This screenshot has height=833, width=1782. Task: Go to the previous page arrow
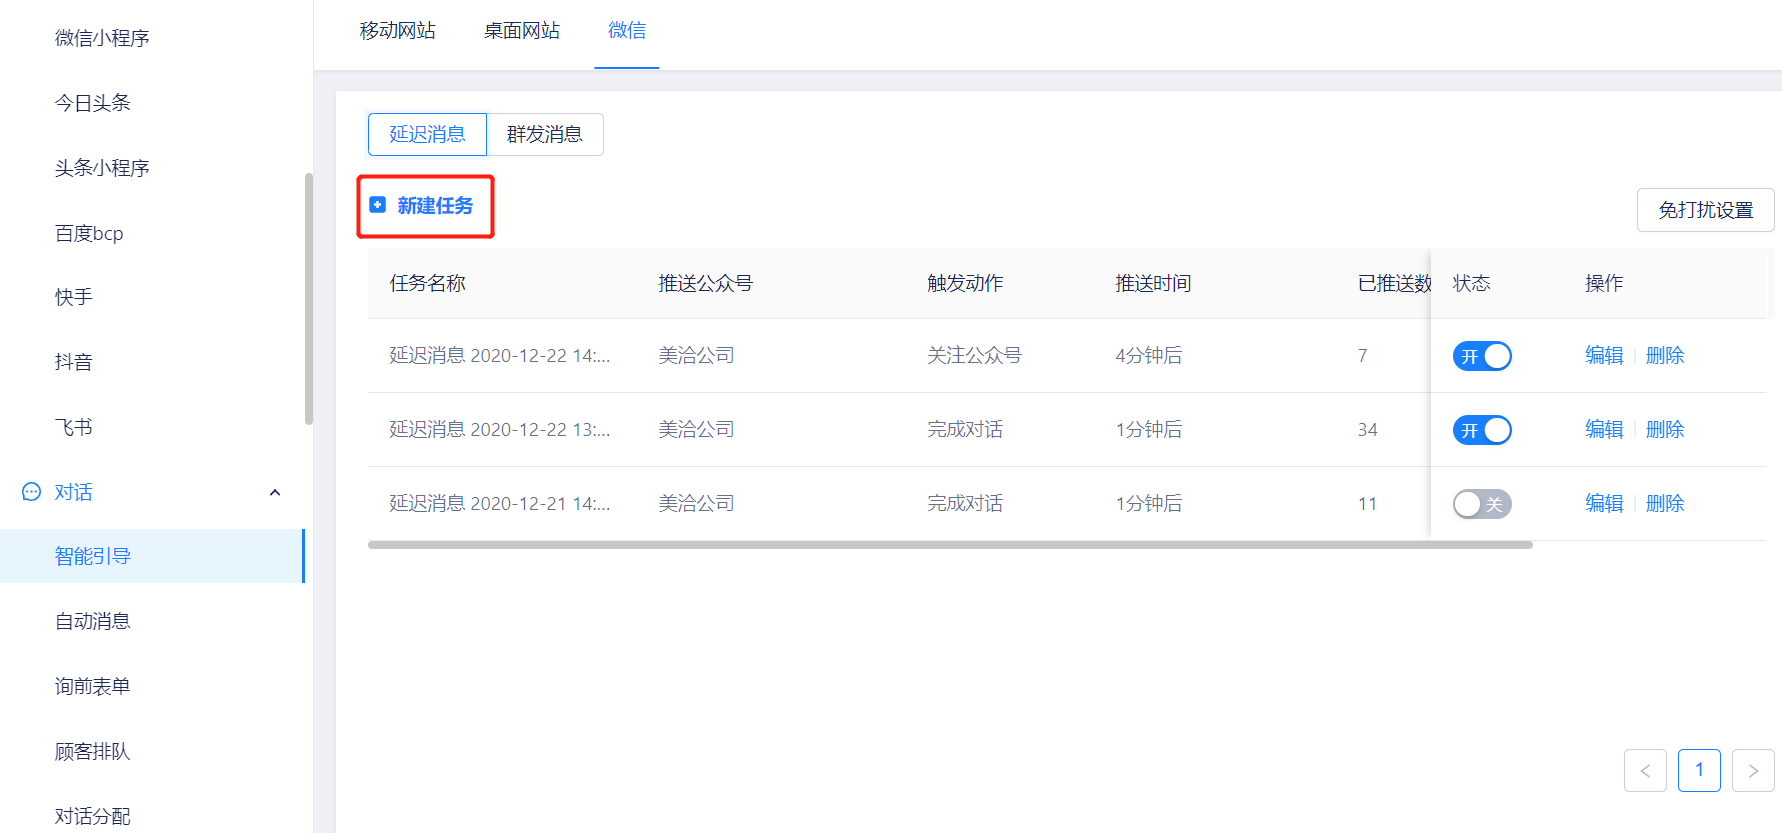tap(1645, 770)
